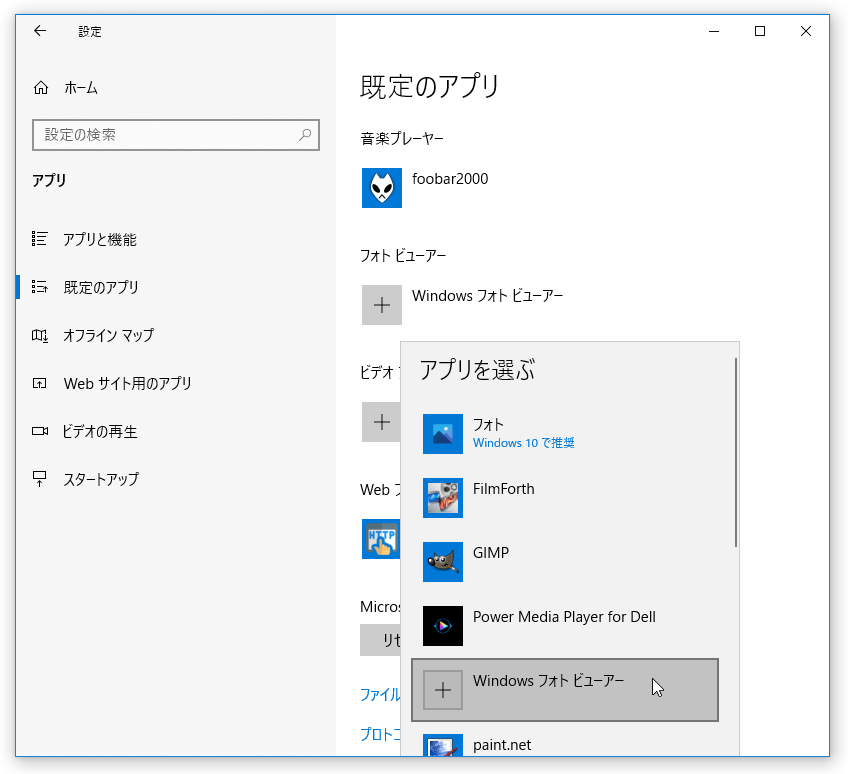Viewport: 848px width, 774px height.
Task: Select Windows フォト ビューアー in popup
Action: click(x=565, y=690)
